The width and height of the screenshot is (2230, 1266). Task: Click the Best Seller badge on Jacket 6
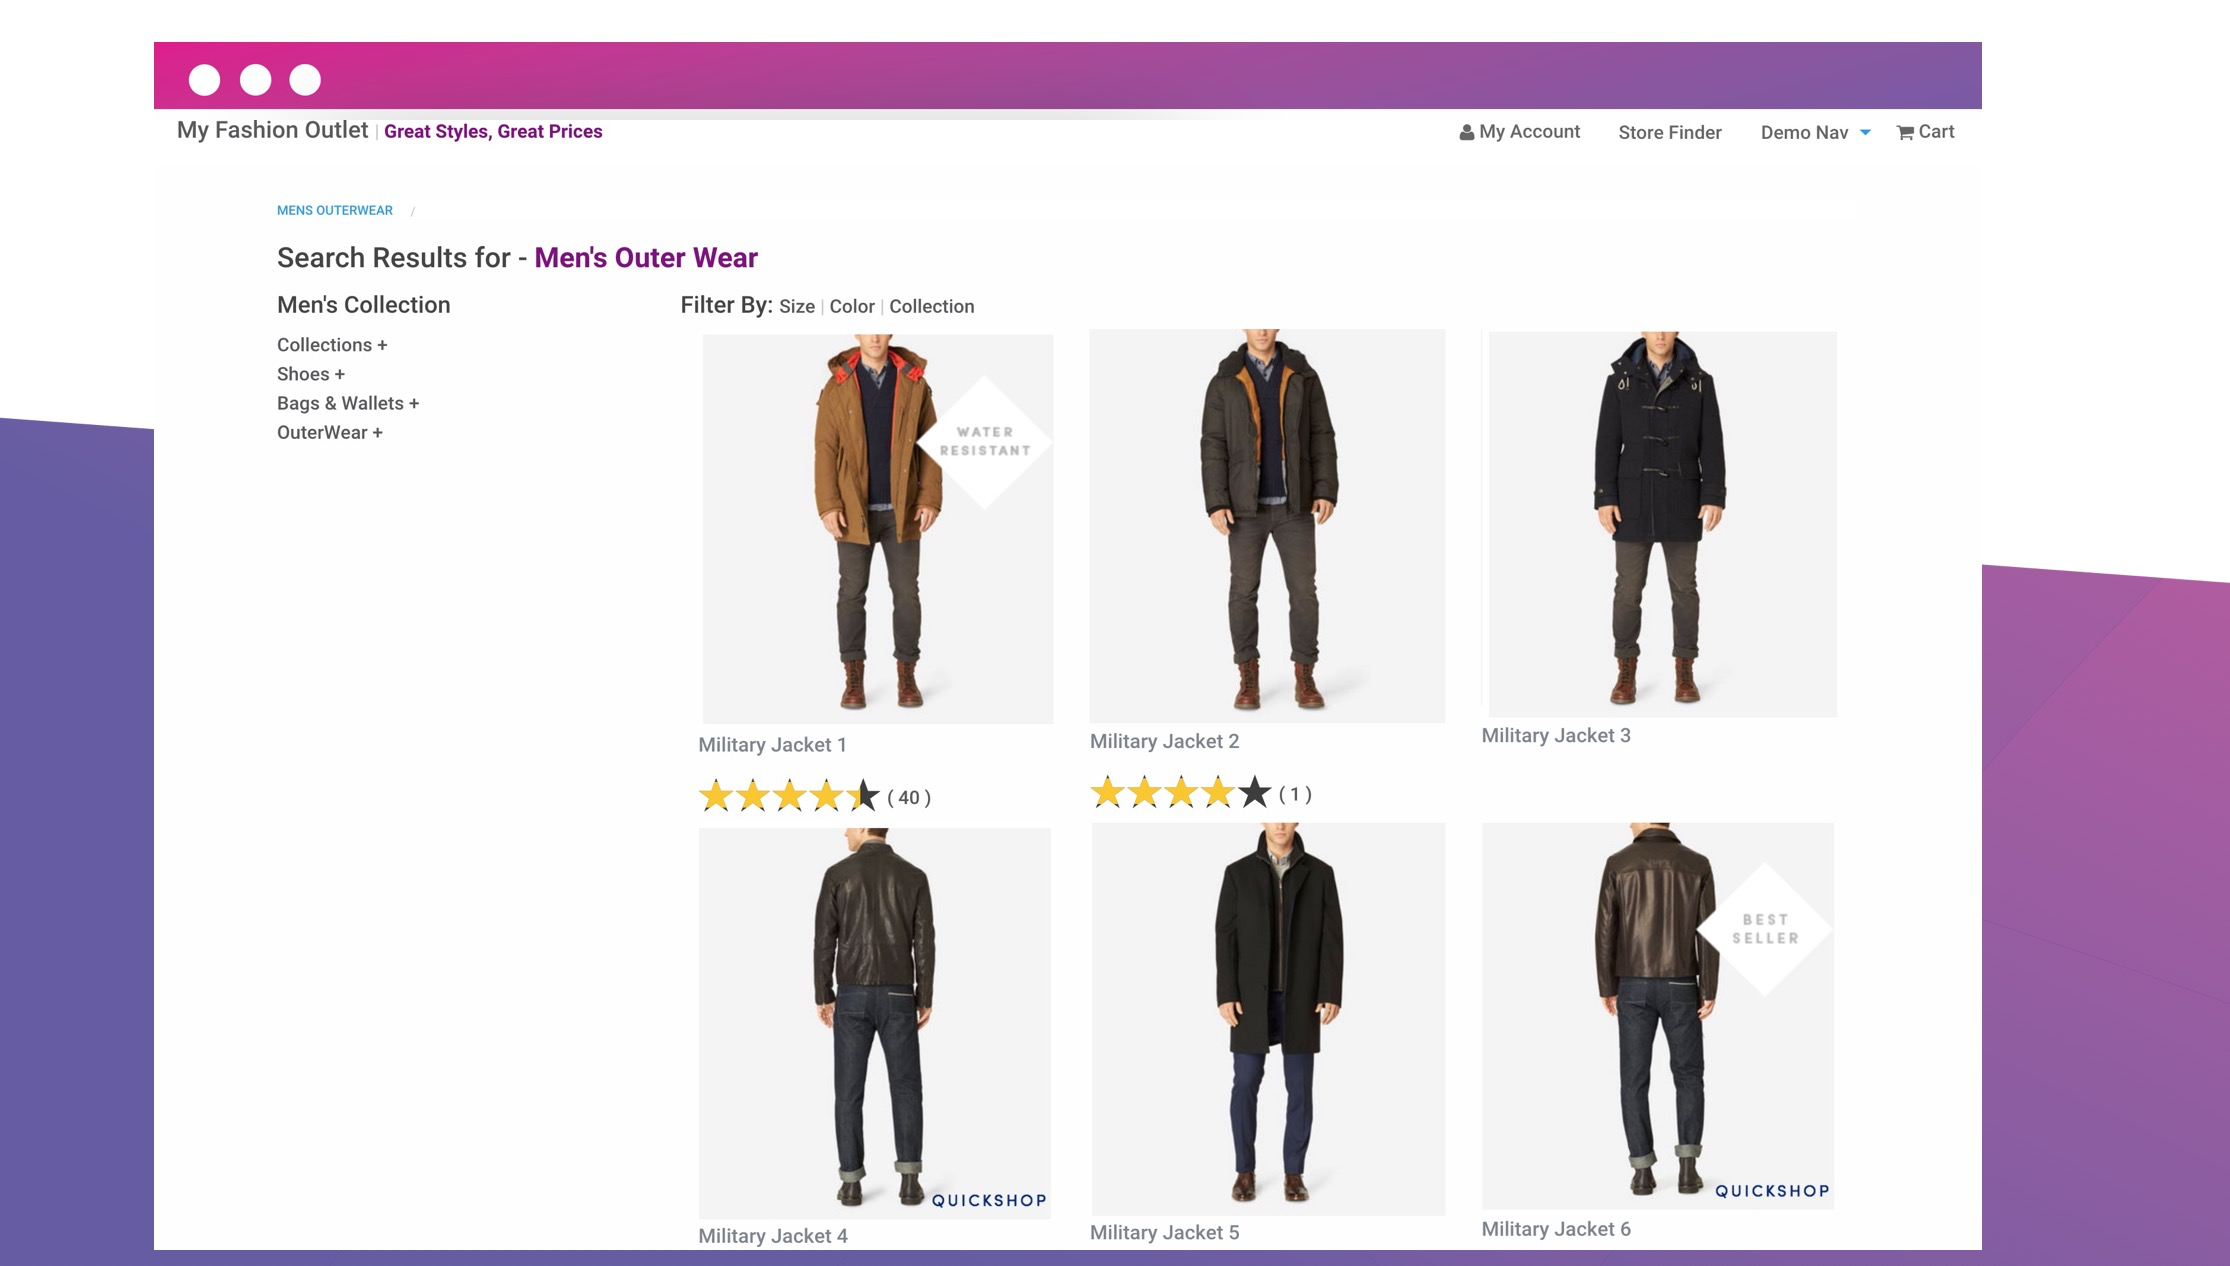(1765, 929)
